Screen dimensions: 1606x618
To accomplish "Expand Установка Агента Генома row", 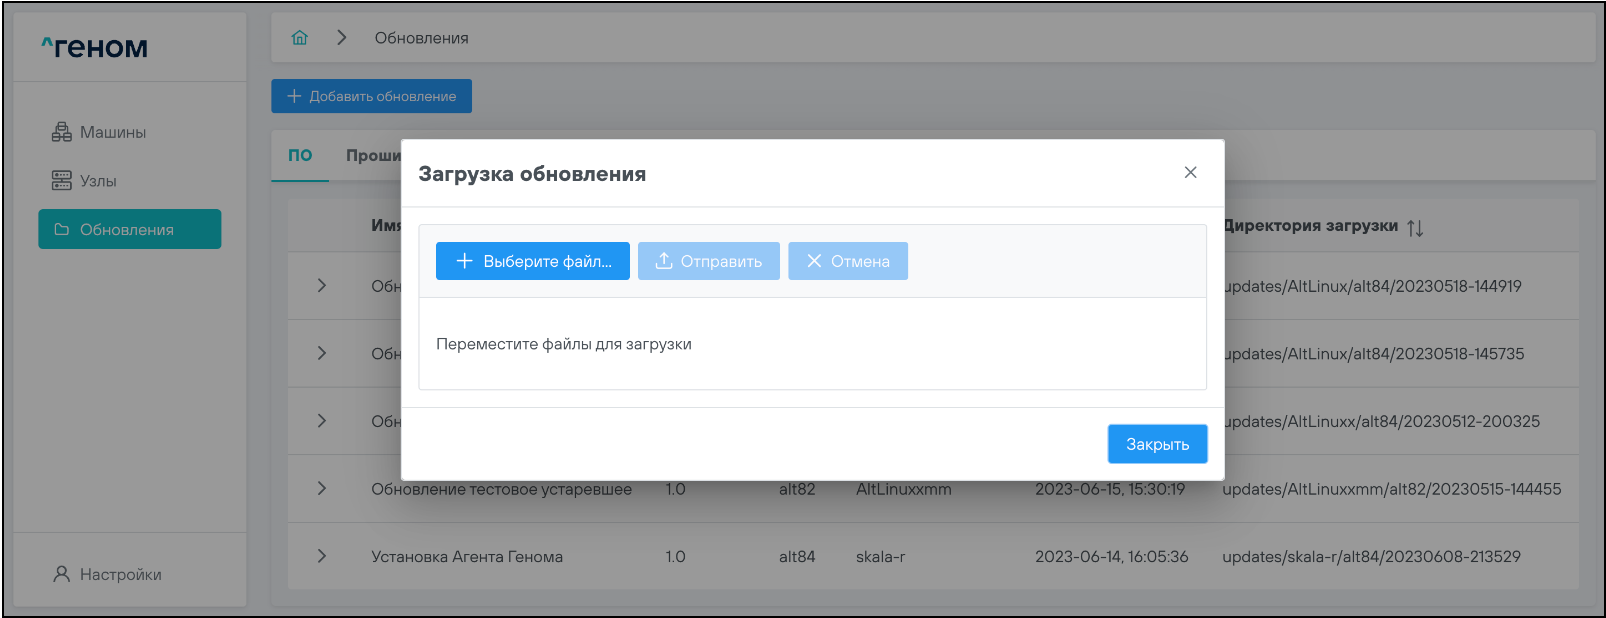I will [321, 556].
